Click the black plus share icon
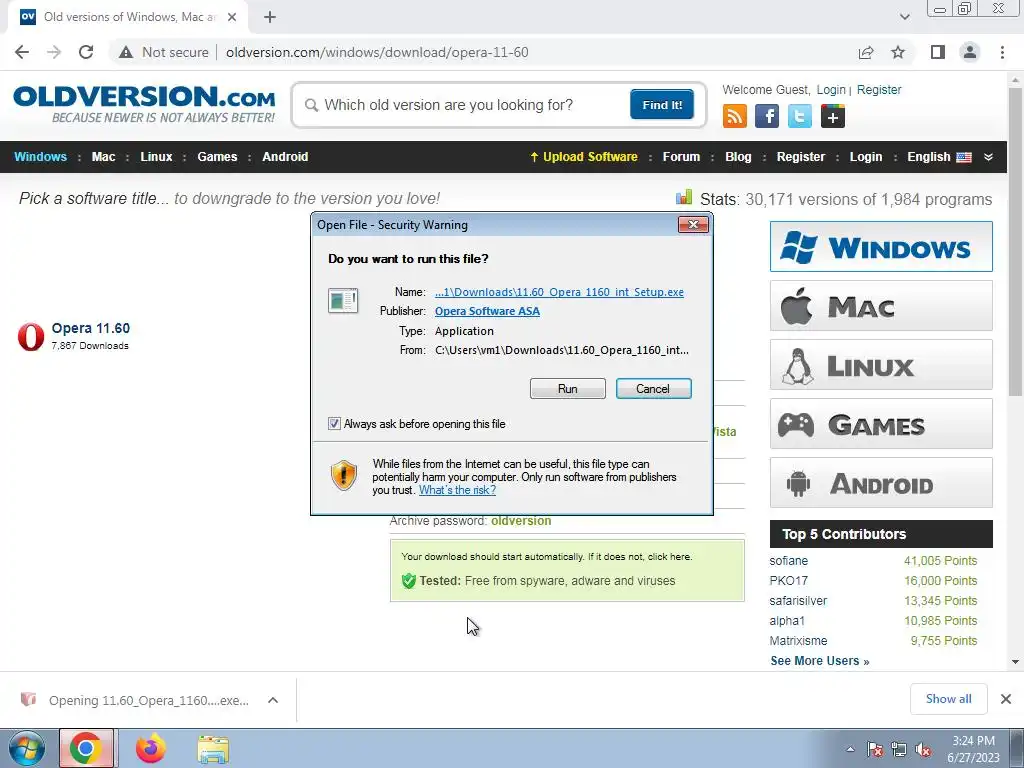Image resolution: width=1024 pixels, height=768 pixels. 833,116
